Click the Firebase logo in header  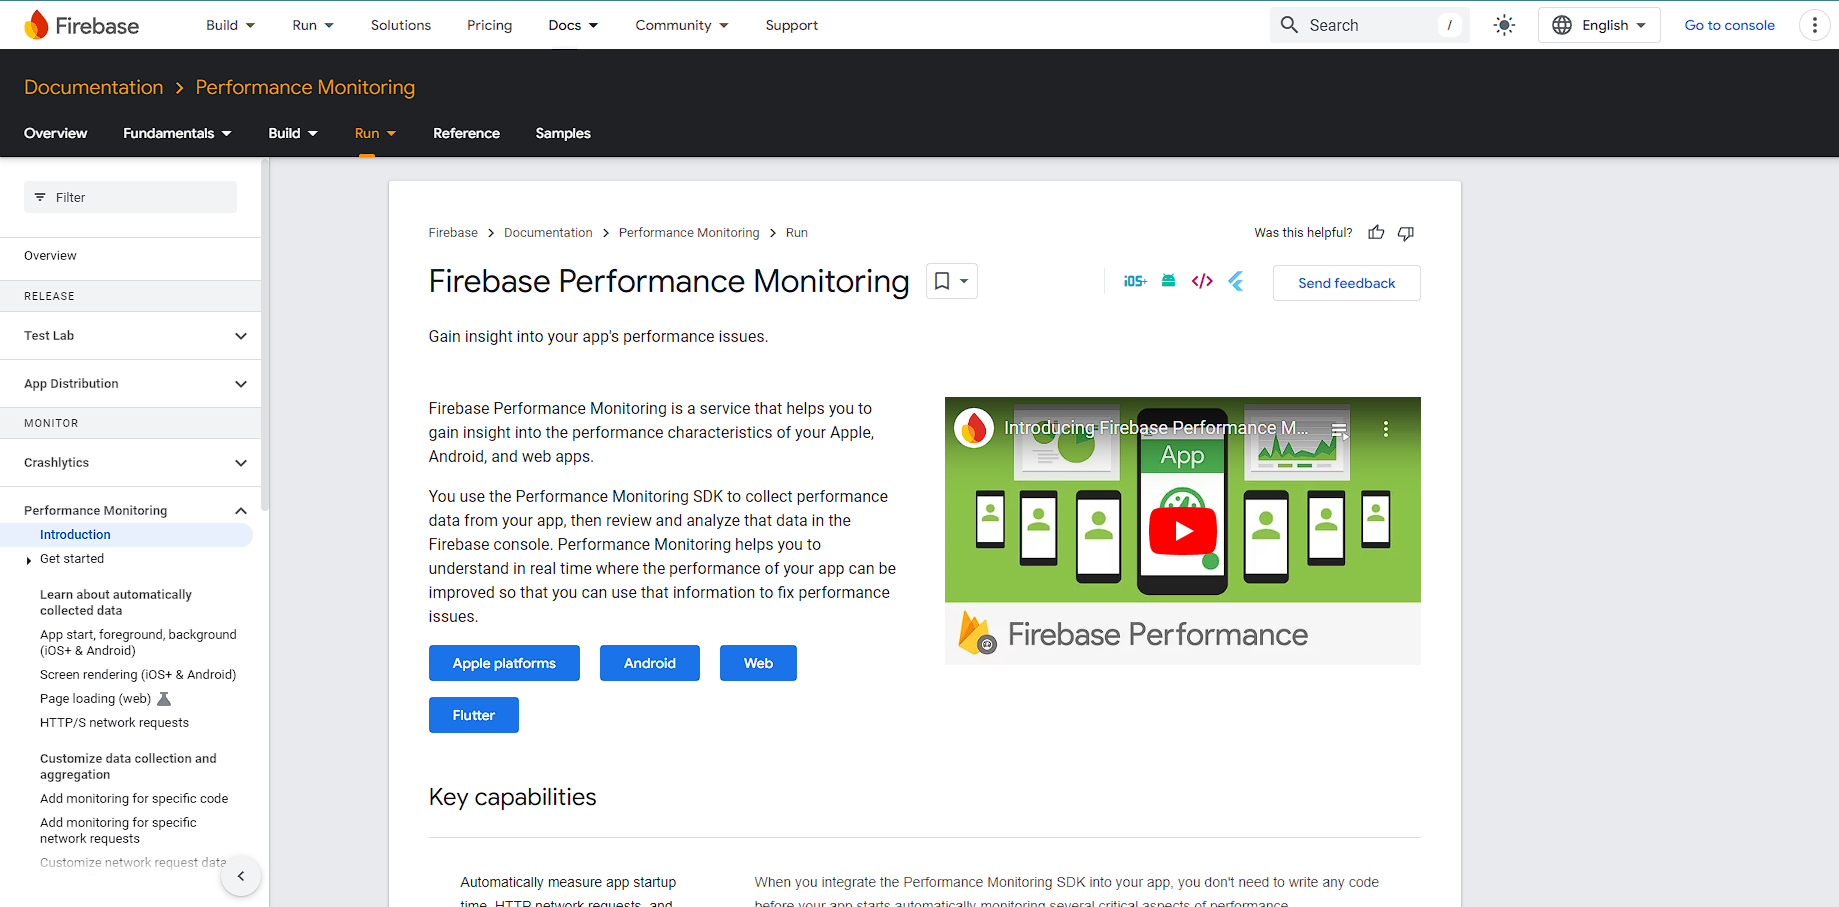click(82, 25)
